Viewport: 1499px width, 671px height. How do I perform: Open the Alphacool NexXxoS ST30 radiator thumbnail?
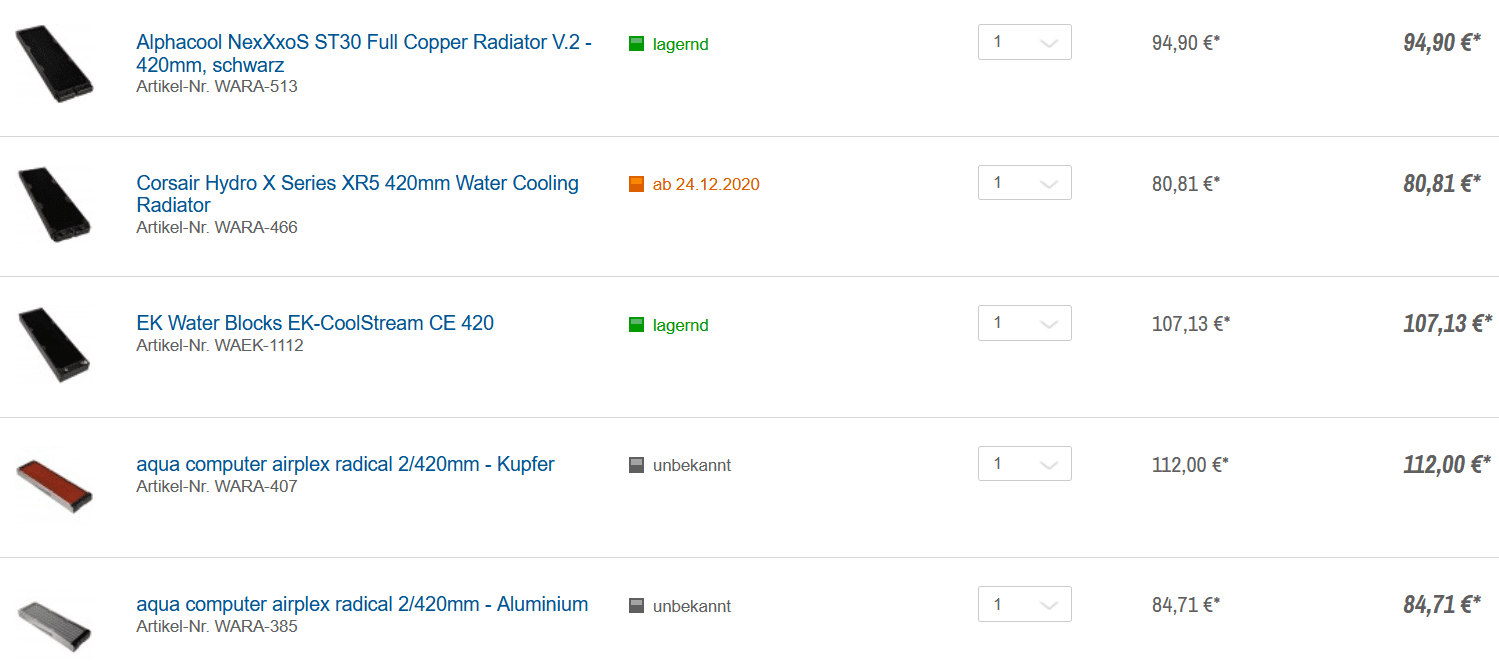pos(54,63)
